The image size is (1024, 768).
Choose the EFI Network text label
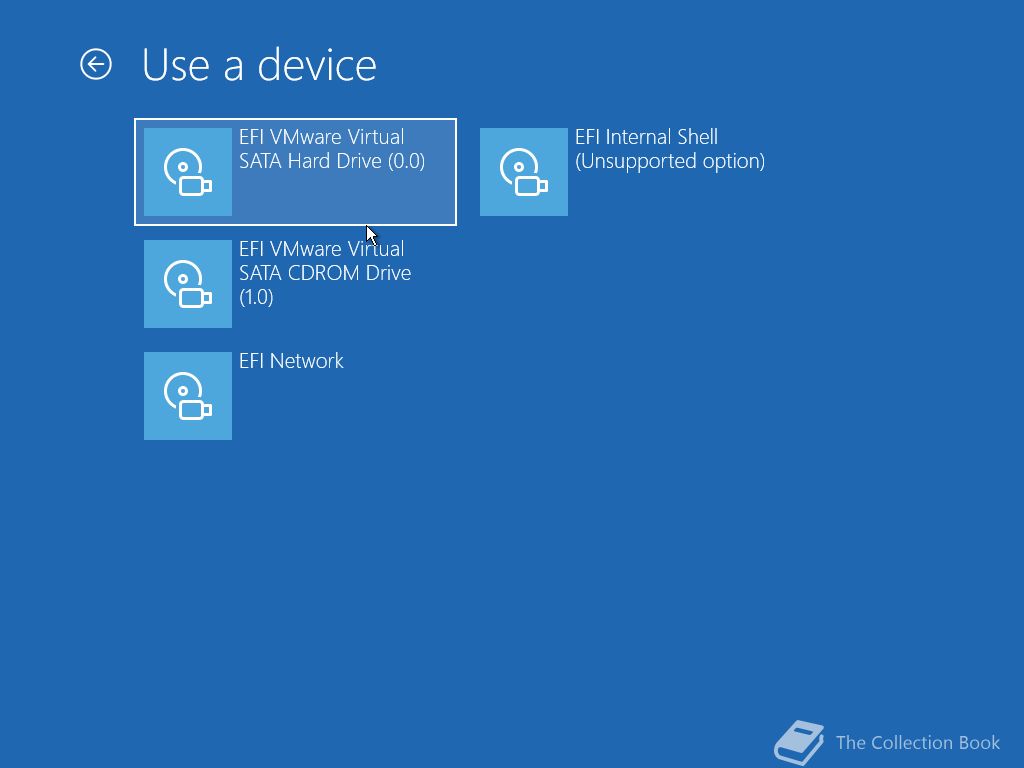pos(291,361)
